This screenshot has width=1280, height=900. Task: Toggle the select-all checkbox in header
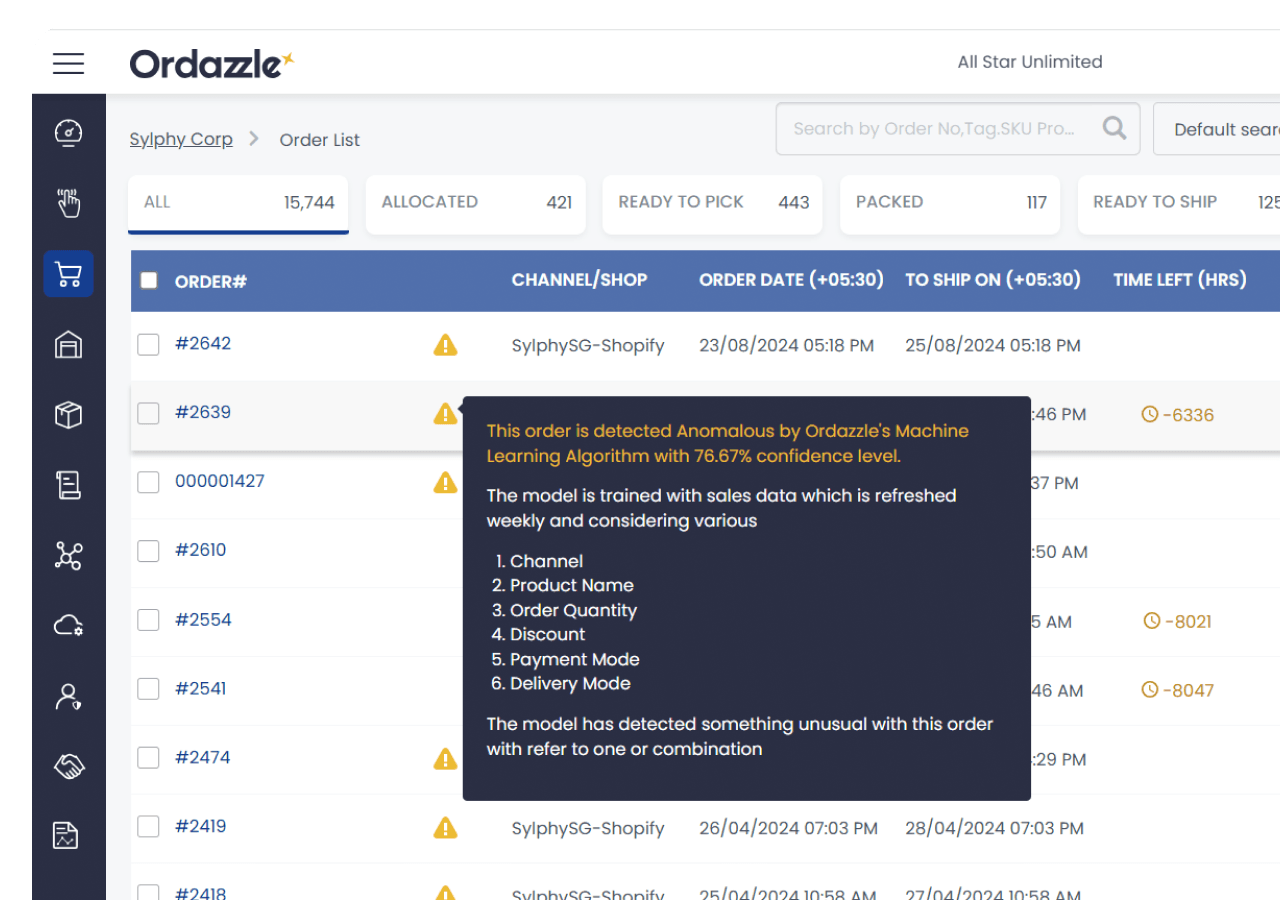149,281
